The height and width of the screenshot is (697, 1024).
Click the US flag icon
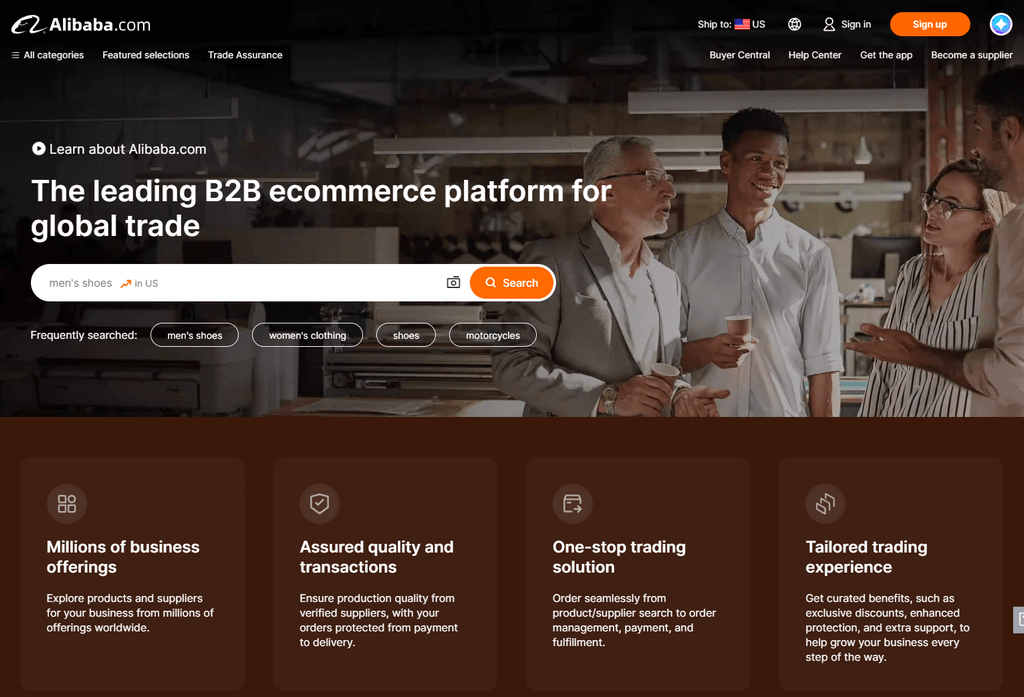point(742,24)
